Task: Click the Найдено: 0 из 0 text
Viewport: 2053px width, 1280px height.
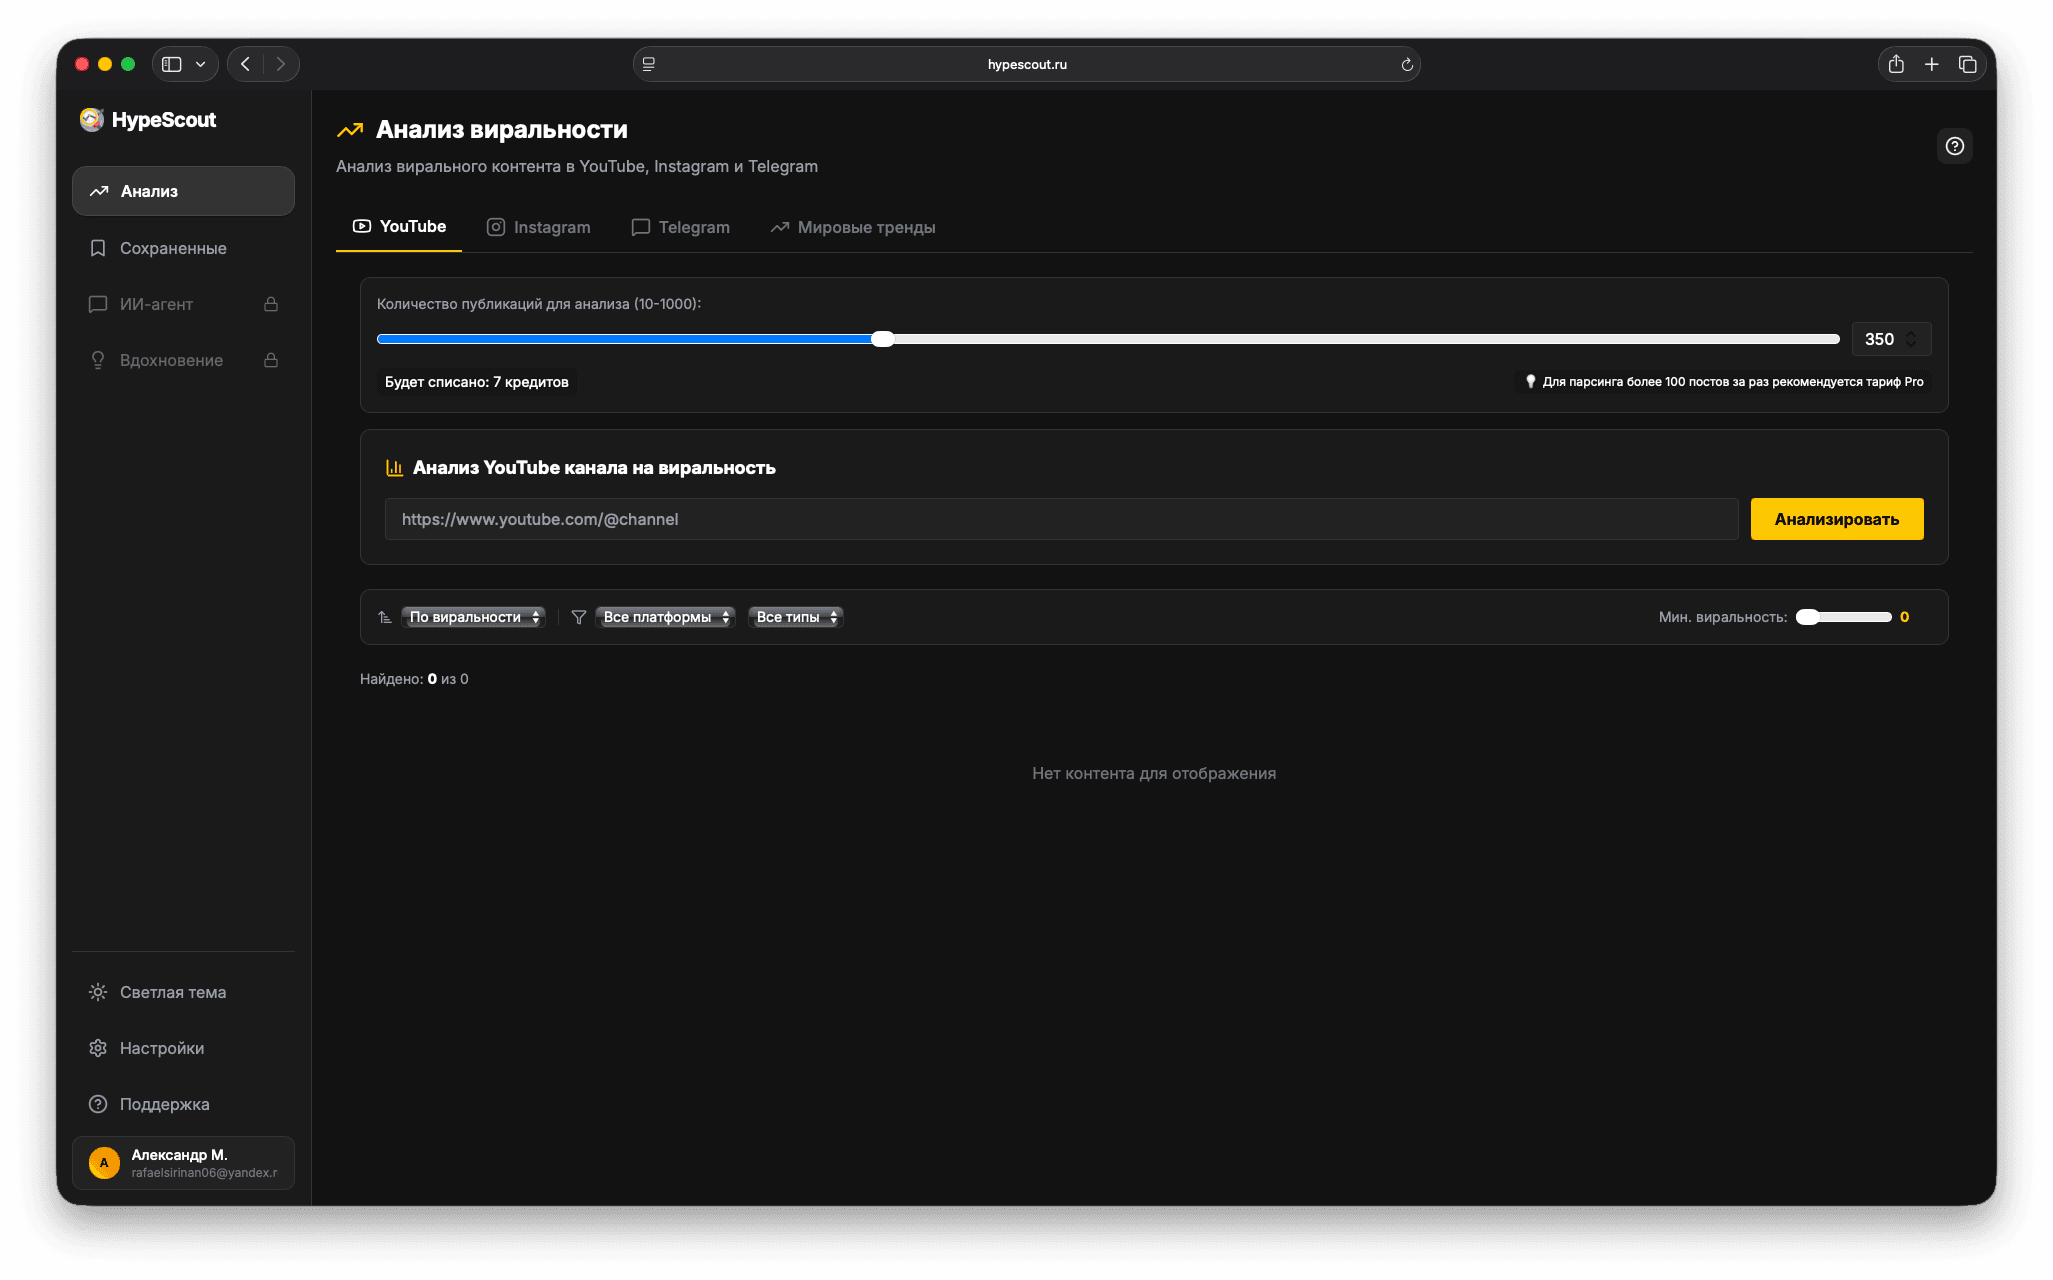Action: pos(414,679)
